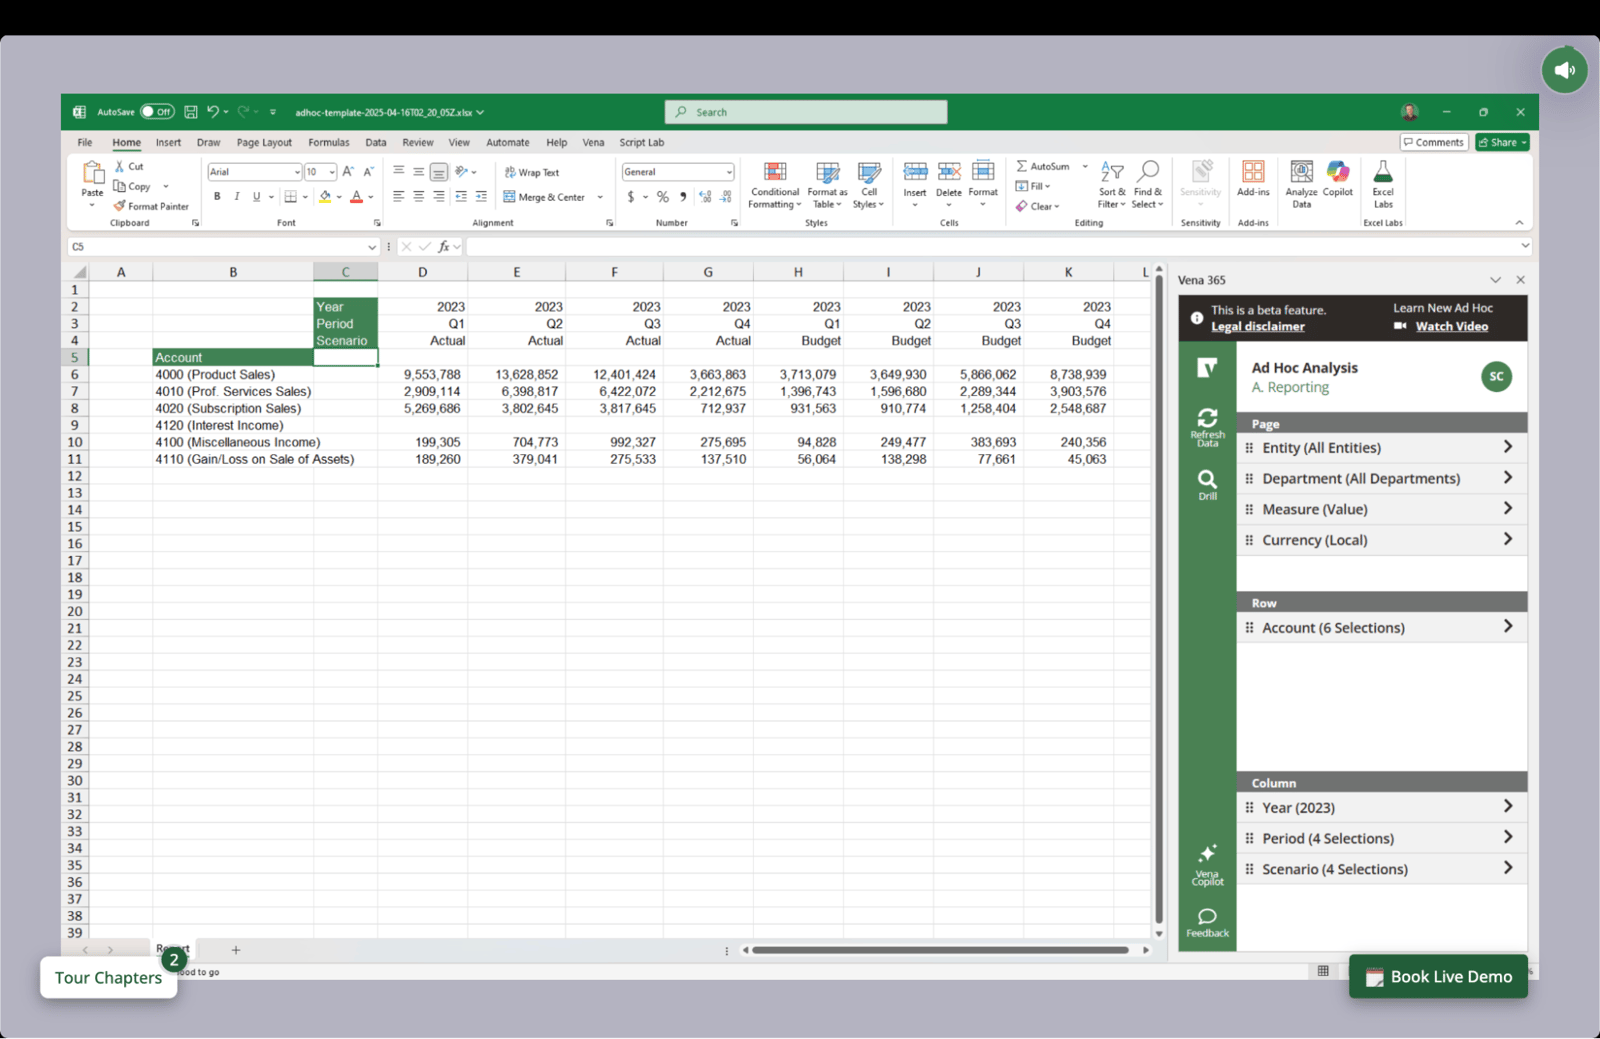Switch to the Vena ribbon tab
The image size is (1600, 1039).
pyautogui.click(x=593, y=142)
